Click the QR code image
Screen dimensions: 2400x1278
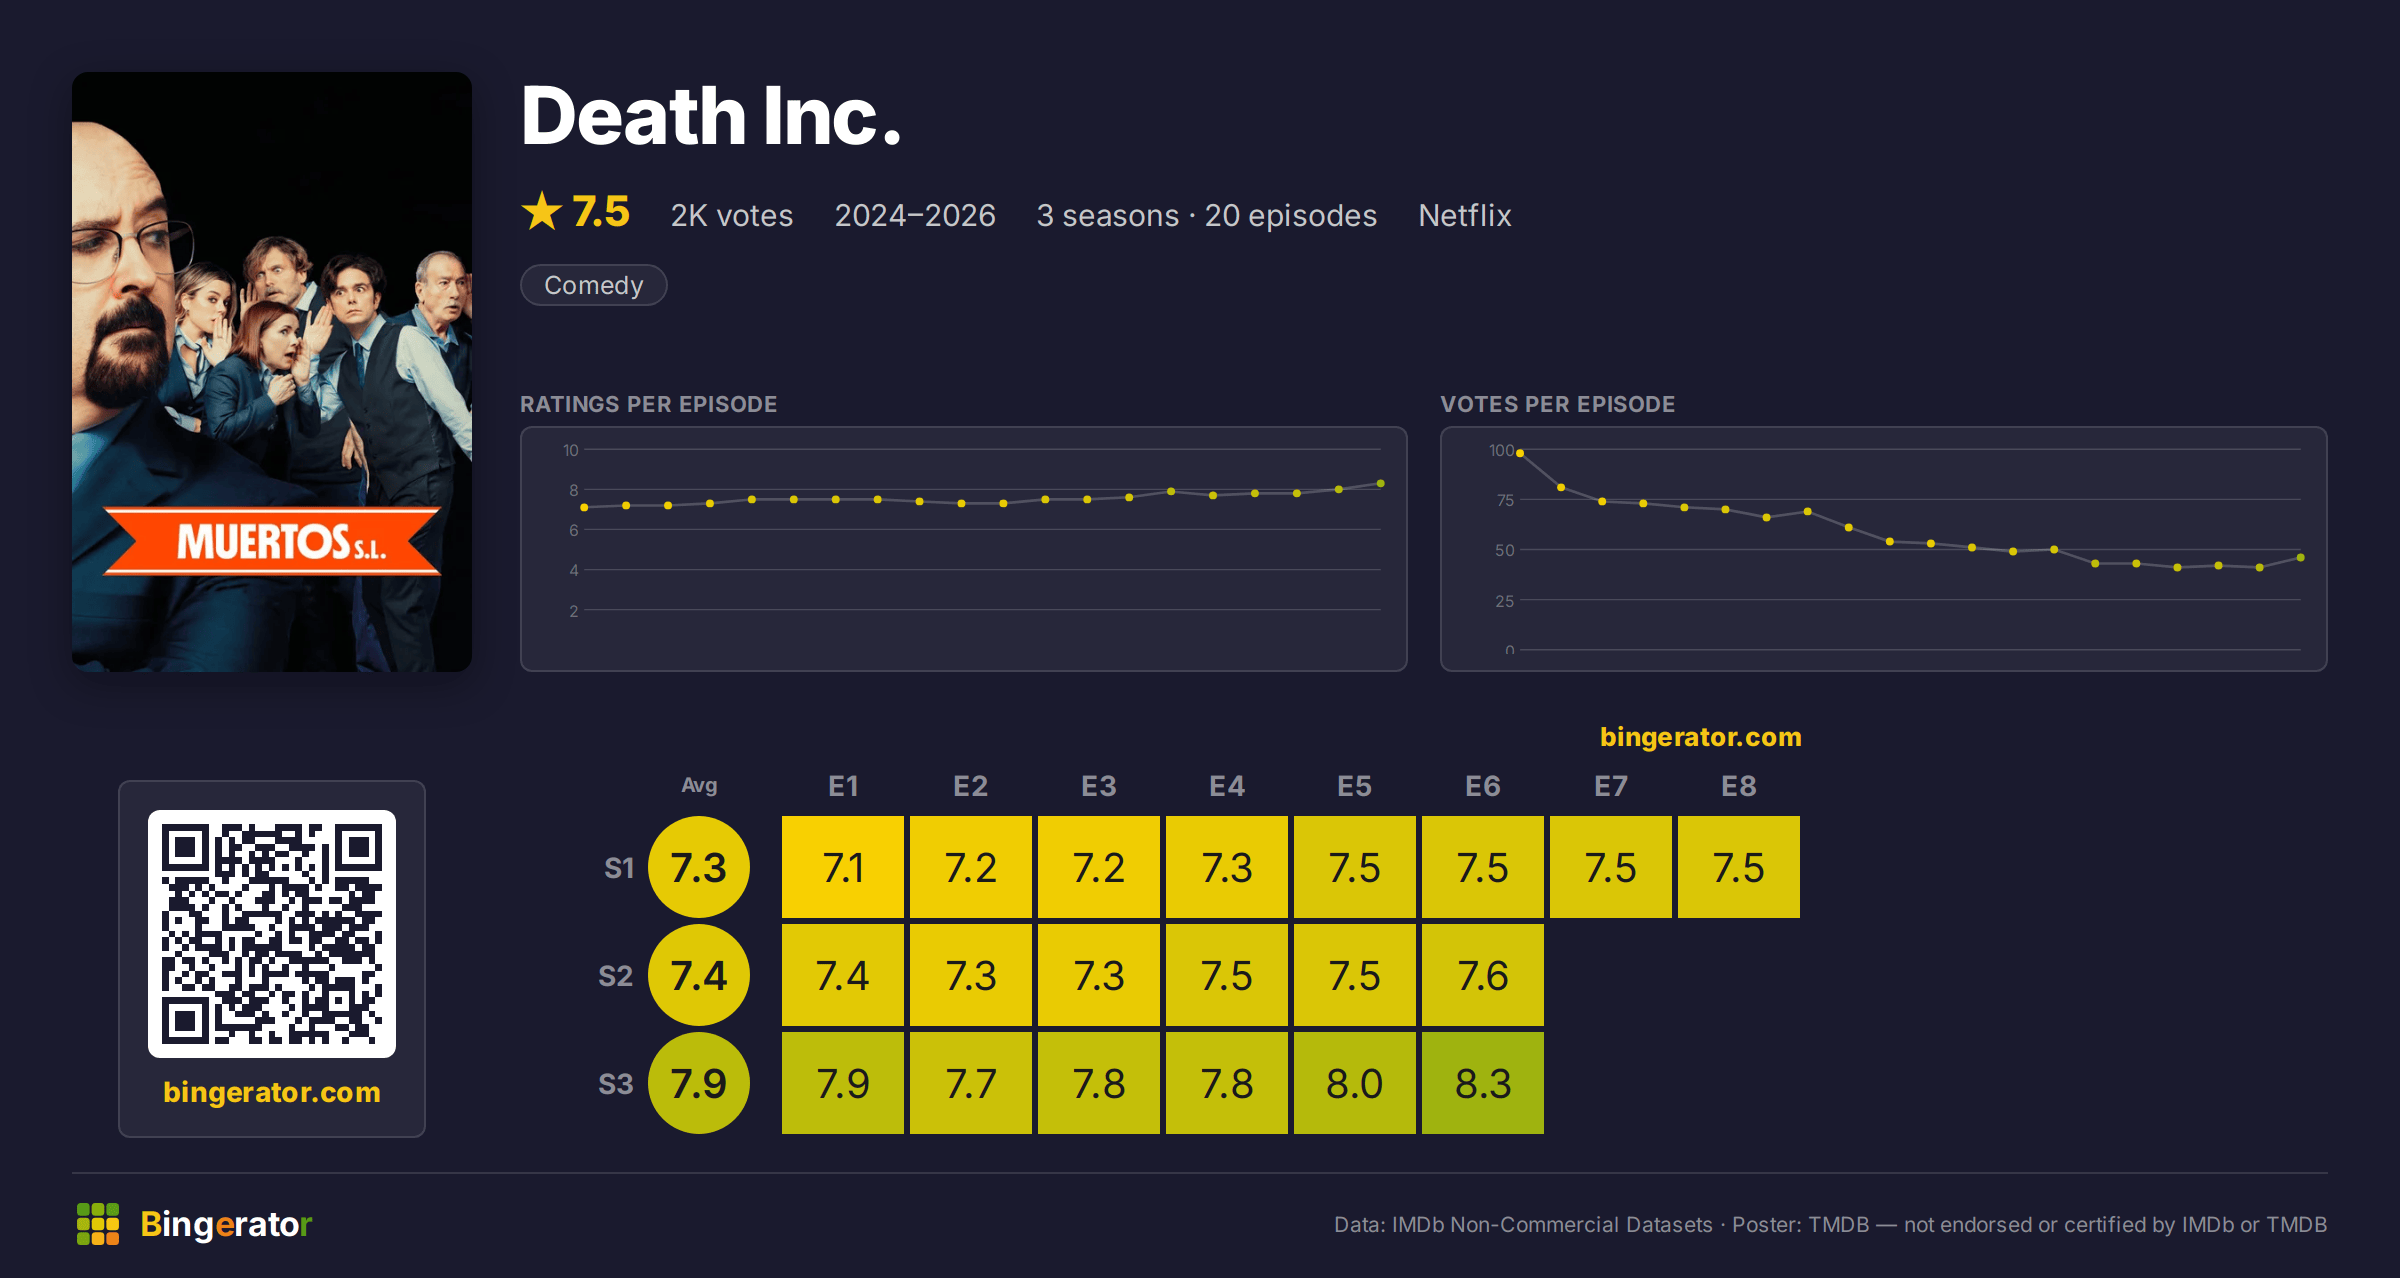pyautogui.click(x=272, y=933)
